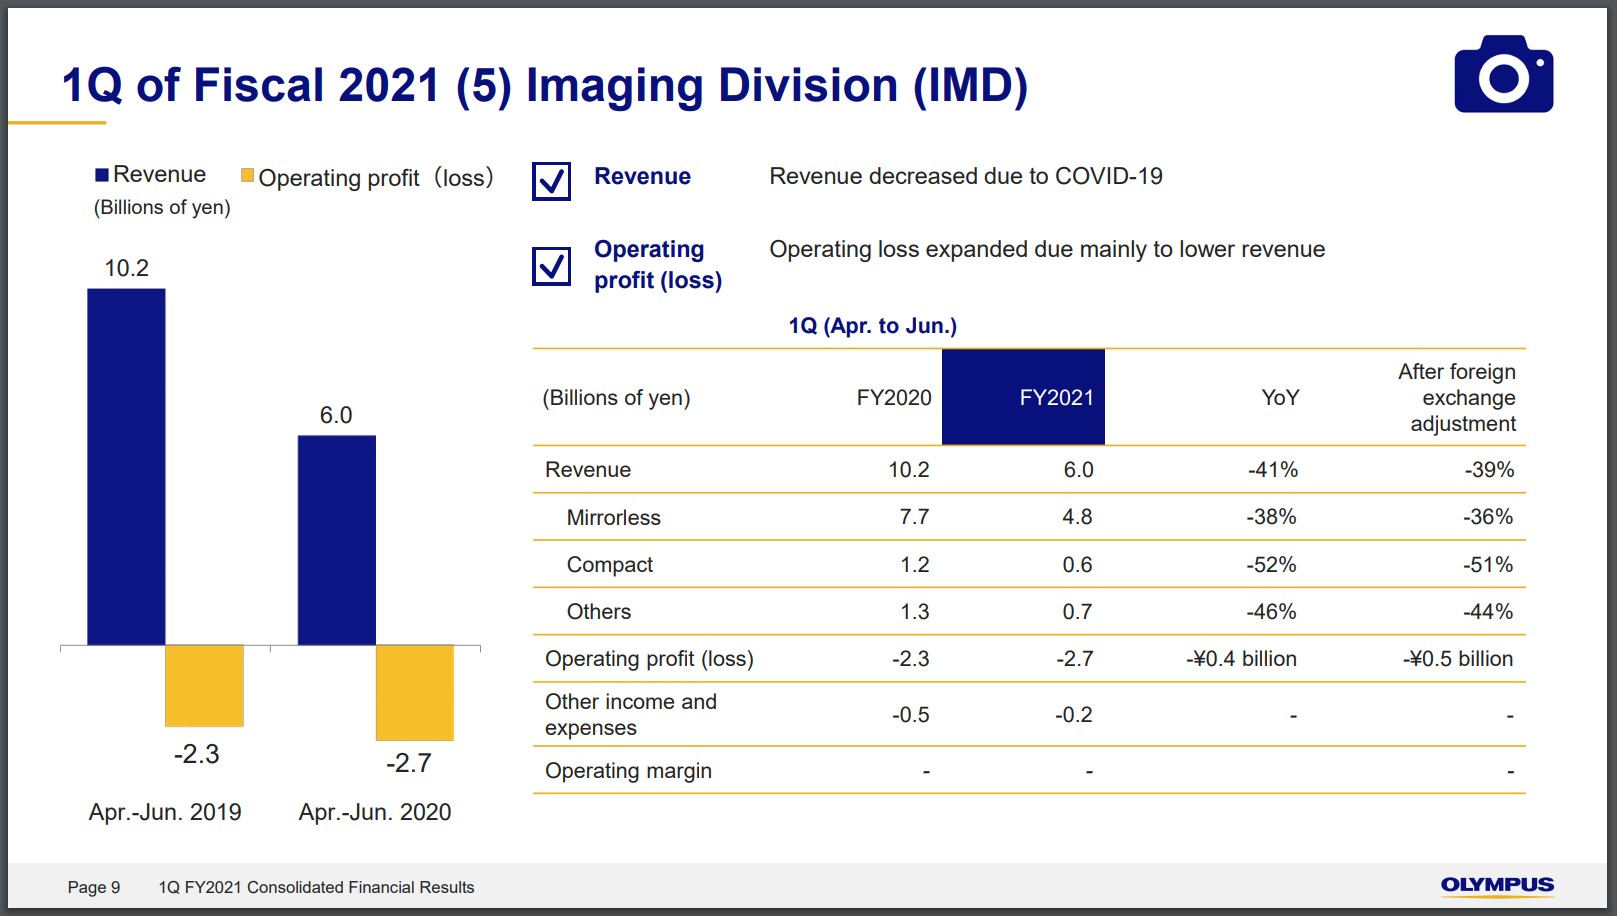
Task: Click the 'Operating loss expanded due mainly to lower revenue' text
Action: point(1047,249)
